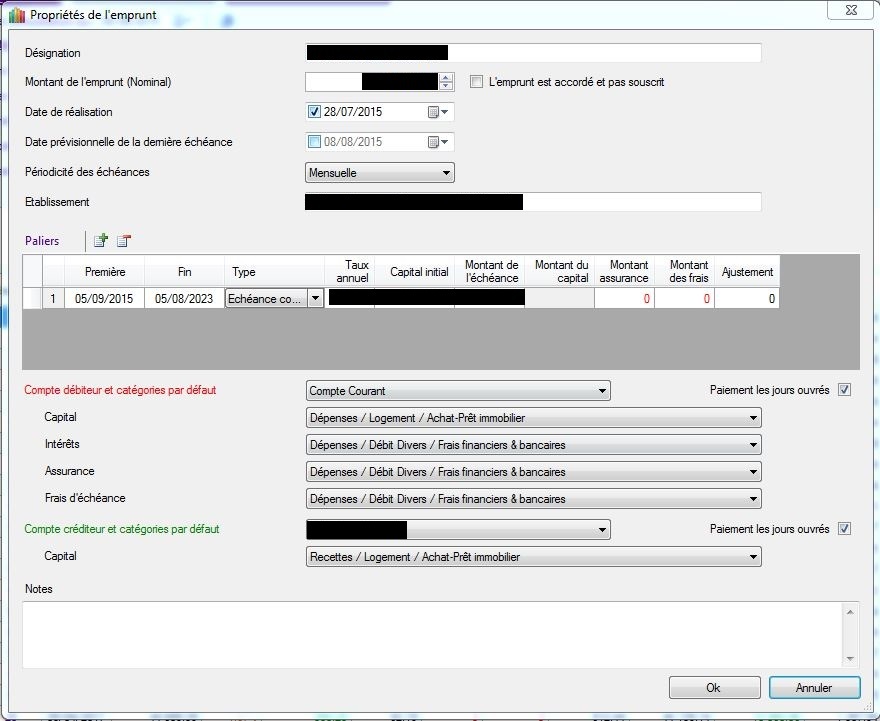Open the Périodicité des échéances dropdown
Image resolution: width=880 pixels, height=721 pixels.
[446, 173]
